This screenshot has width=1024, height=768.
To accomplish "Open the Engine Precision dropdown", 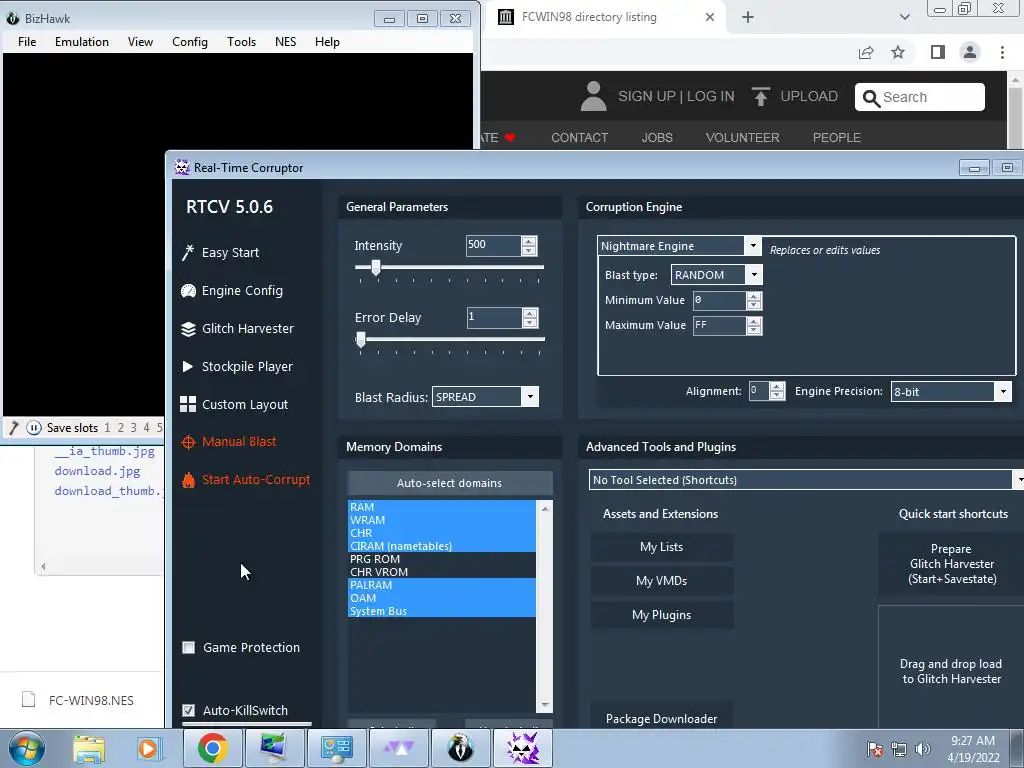I will (1003, 392).
